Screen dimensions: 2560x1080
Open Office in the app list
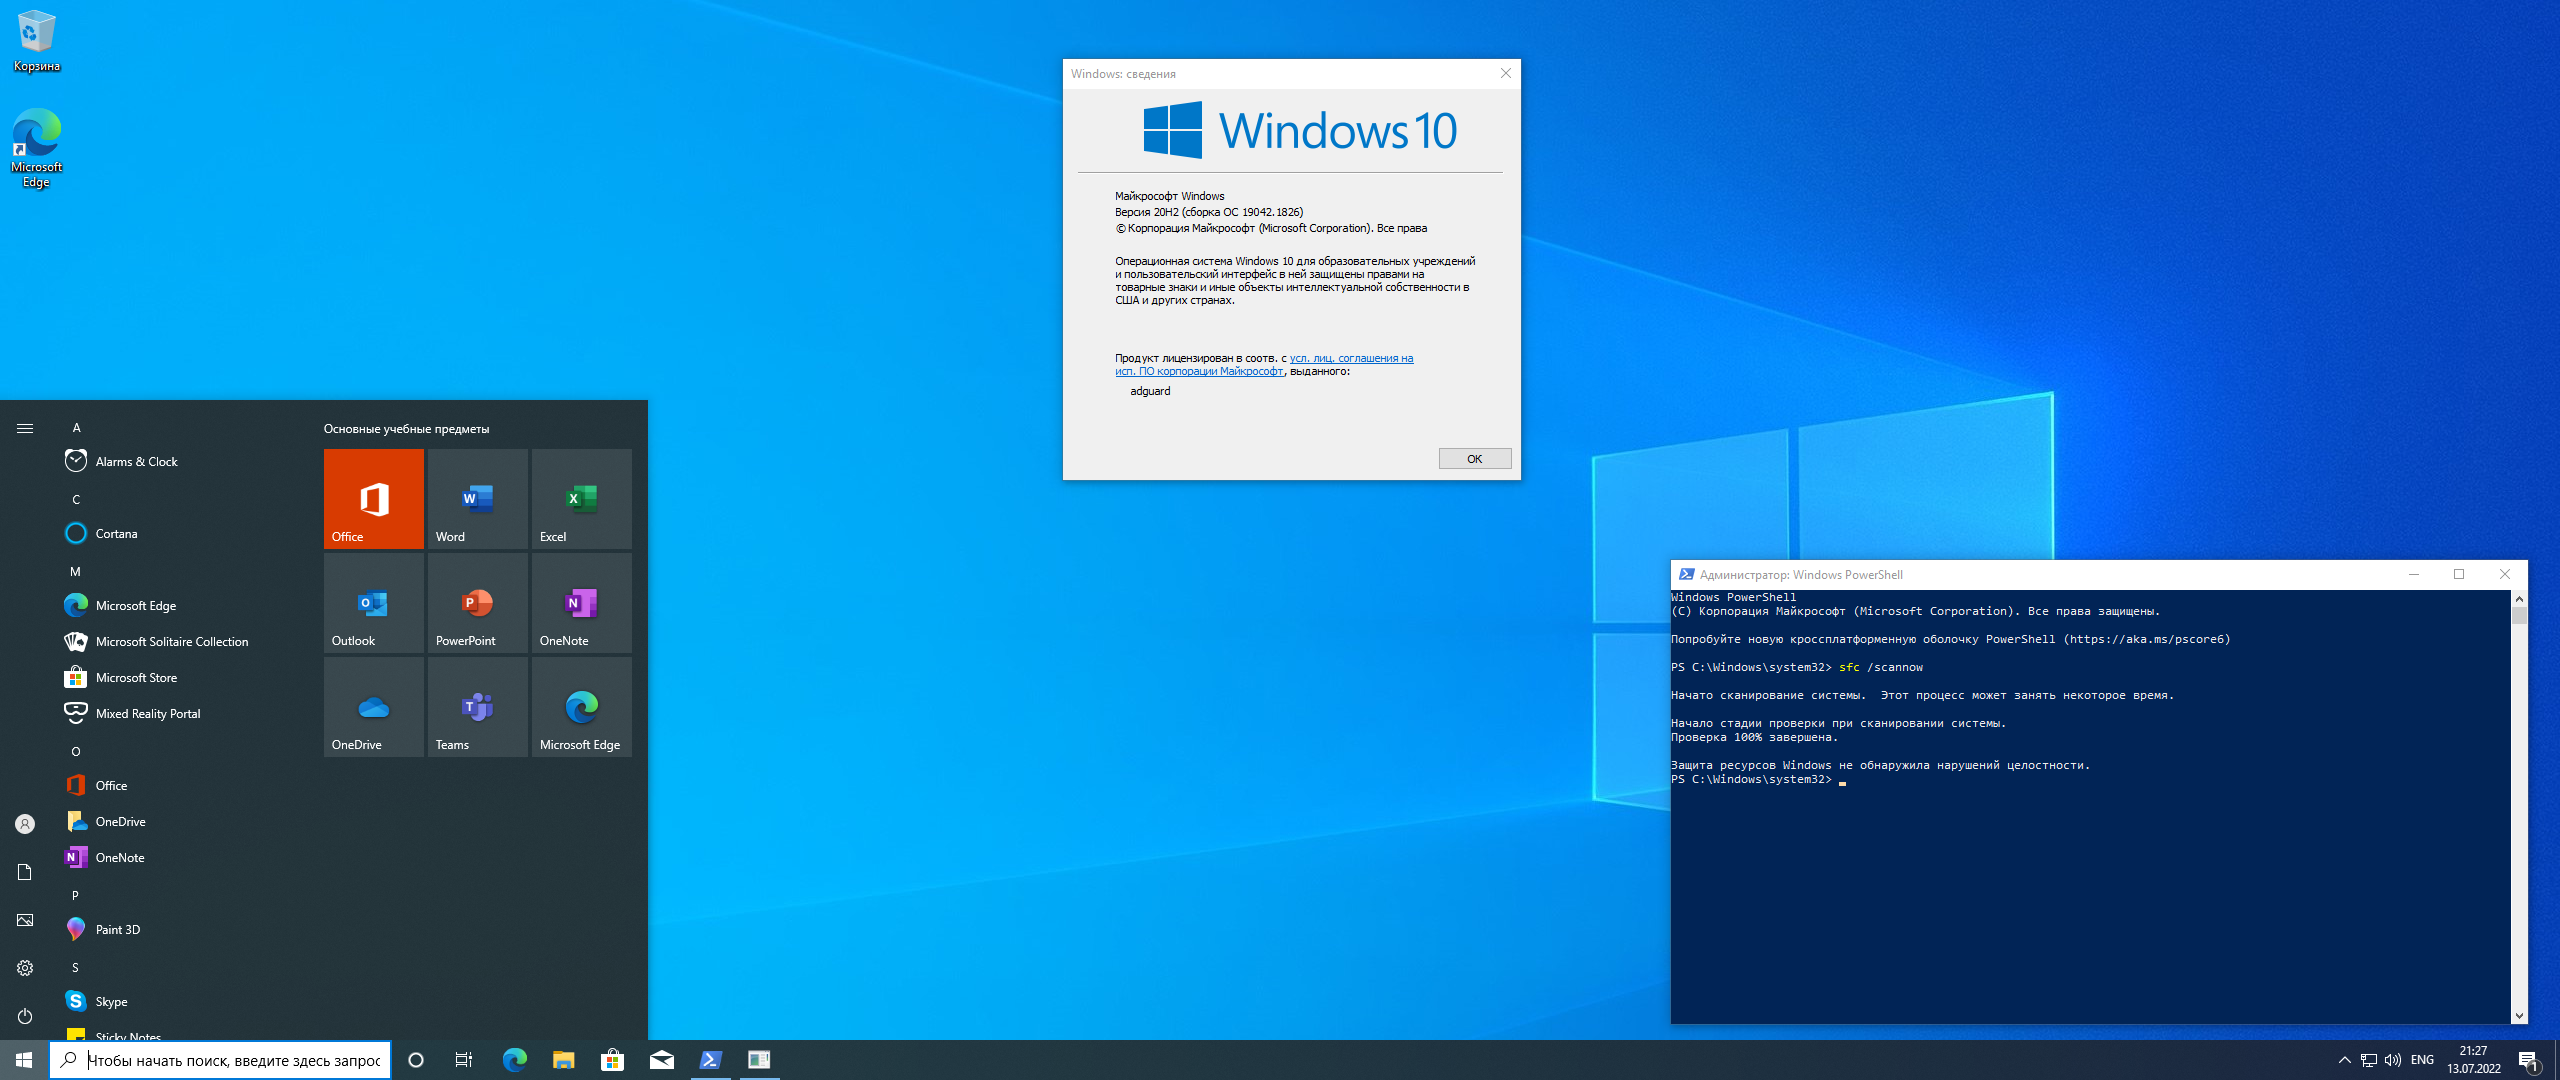(x=180, y=785)
